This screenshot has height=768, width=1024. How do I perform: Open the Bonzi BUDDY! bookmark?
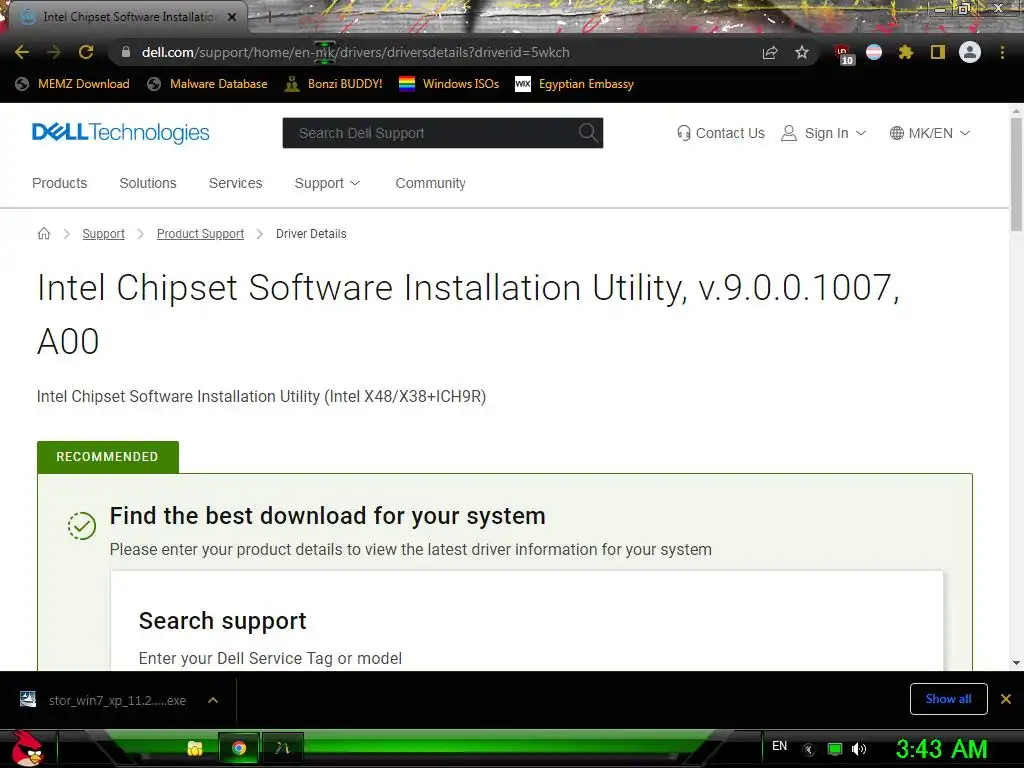click(x=334, y=84)
